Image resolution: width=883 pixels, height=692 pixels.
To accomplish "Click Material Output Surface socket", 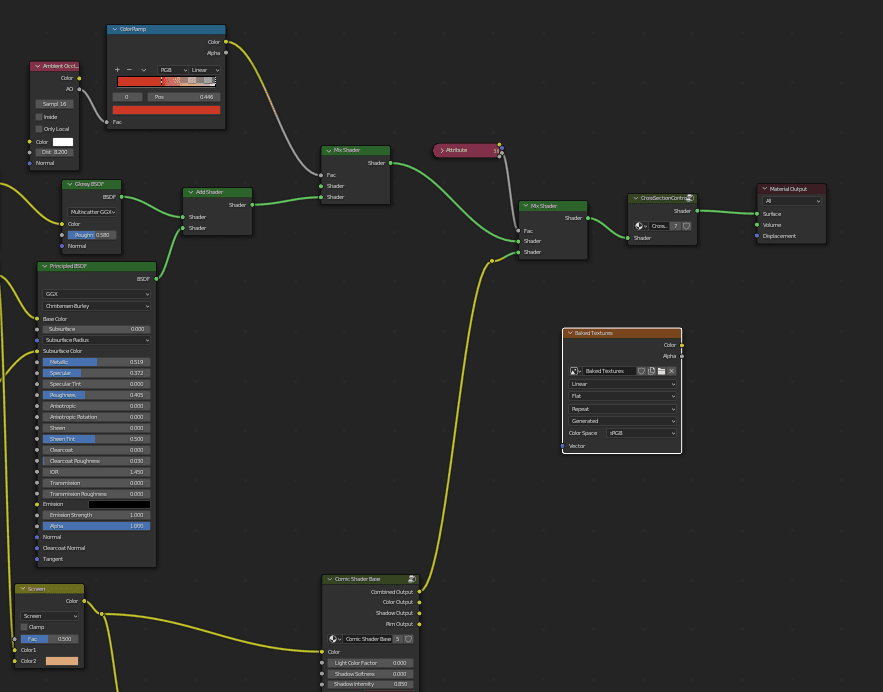I will 757,214.
